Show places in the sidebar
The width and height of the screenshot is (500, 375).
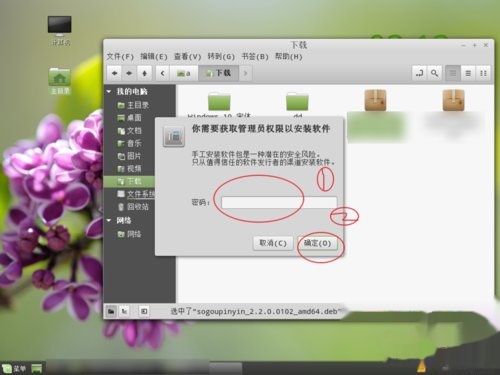(111, 311)
